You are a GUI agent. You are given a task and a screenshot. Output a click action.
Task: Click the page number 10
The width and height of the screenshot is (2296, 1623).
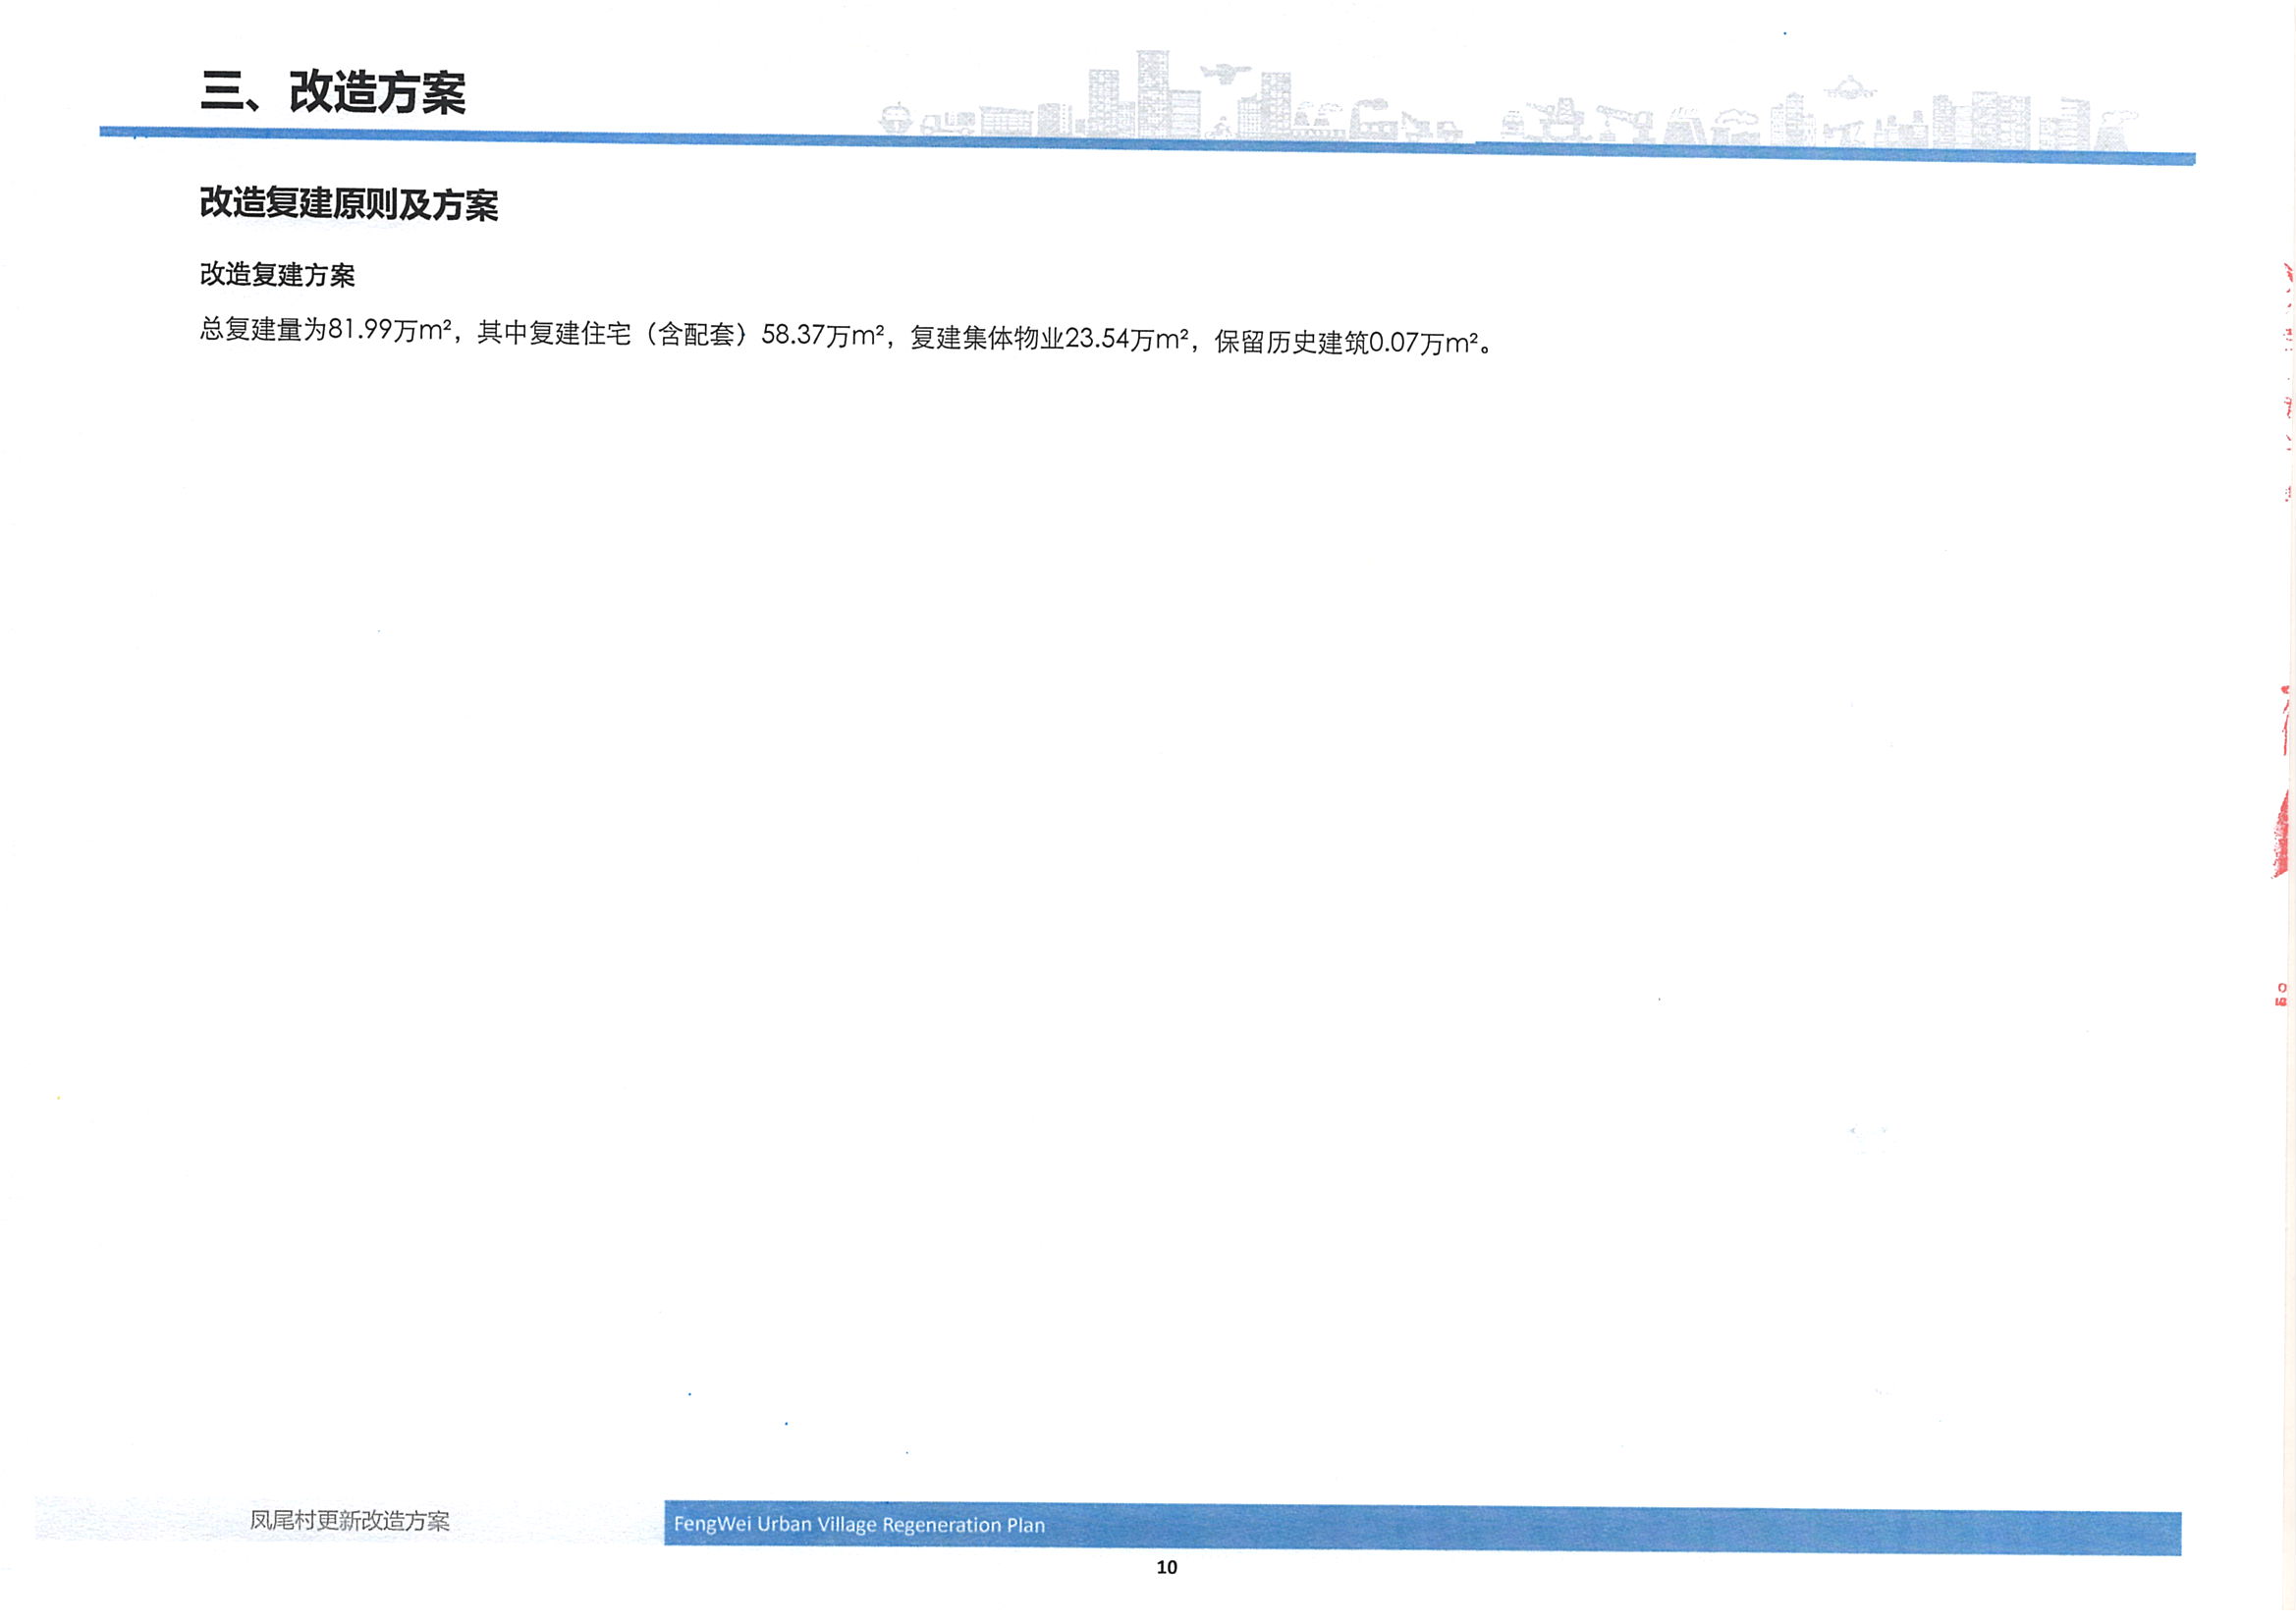click(1167, 1567)
